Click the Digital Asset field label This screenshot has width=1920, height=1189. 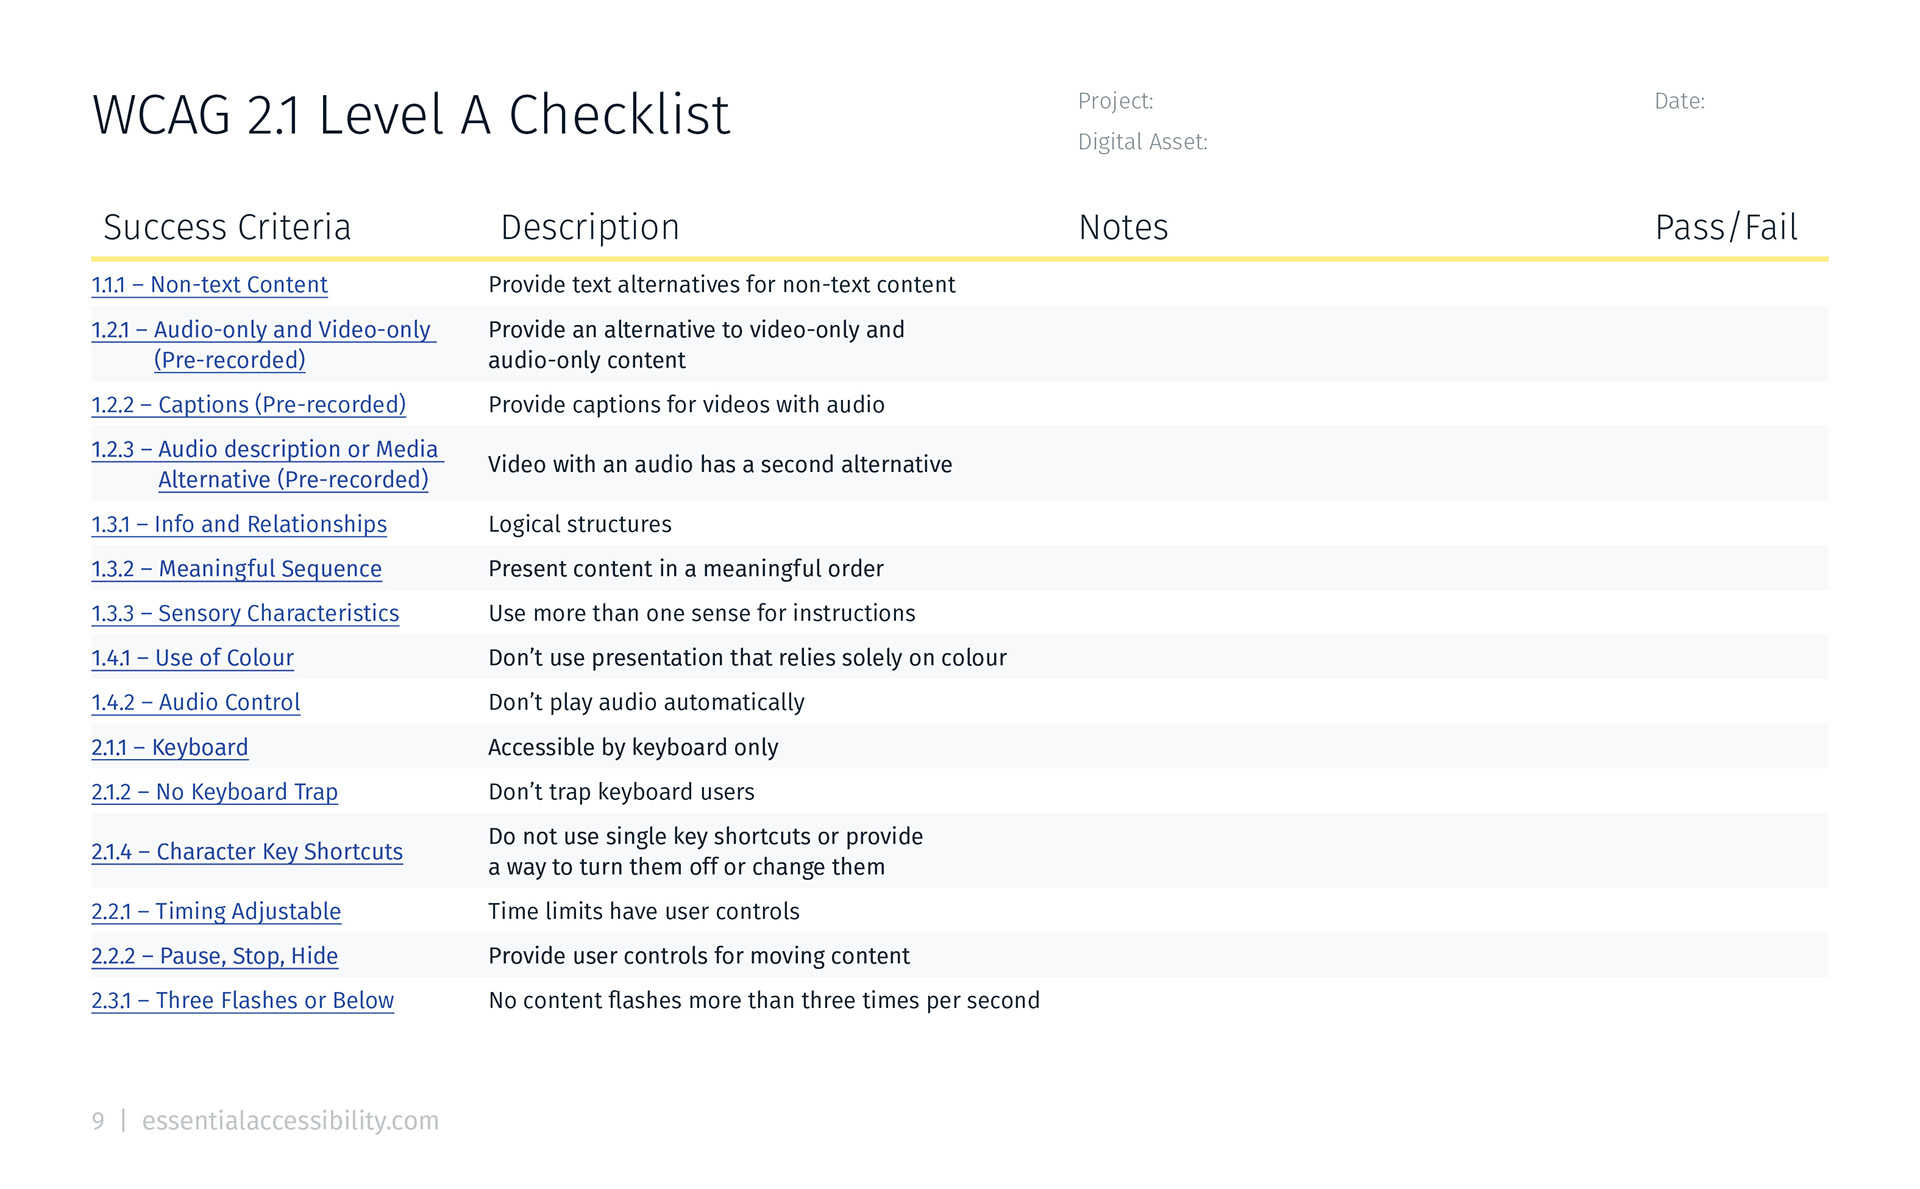pyautogui.click(x=1142, y=142)
